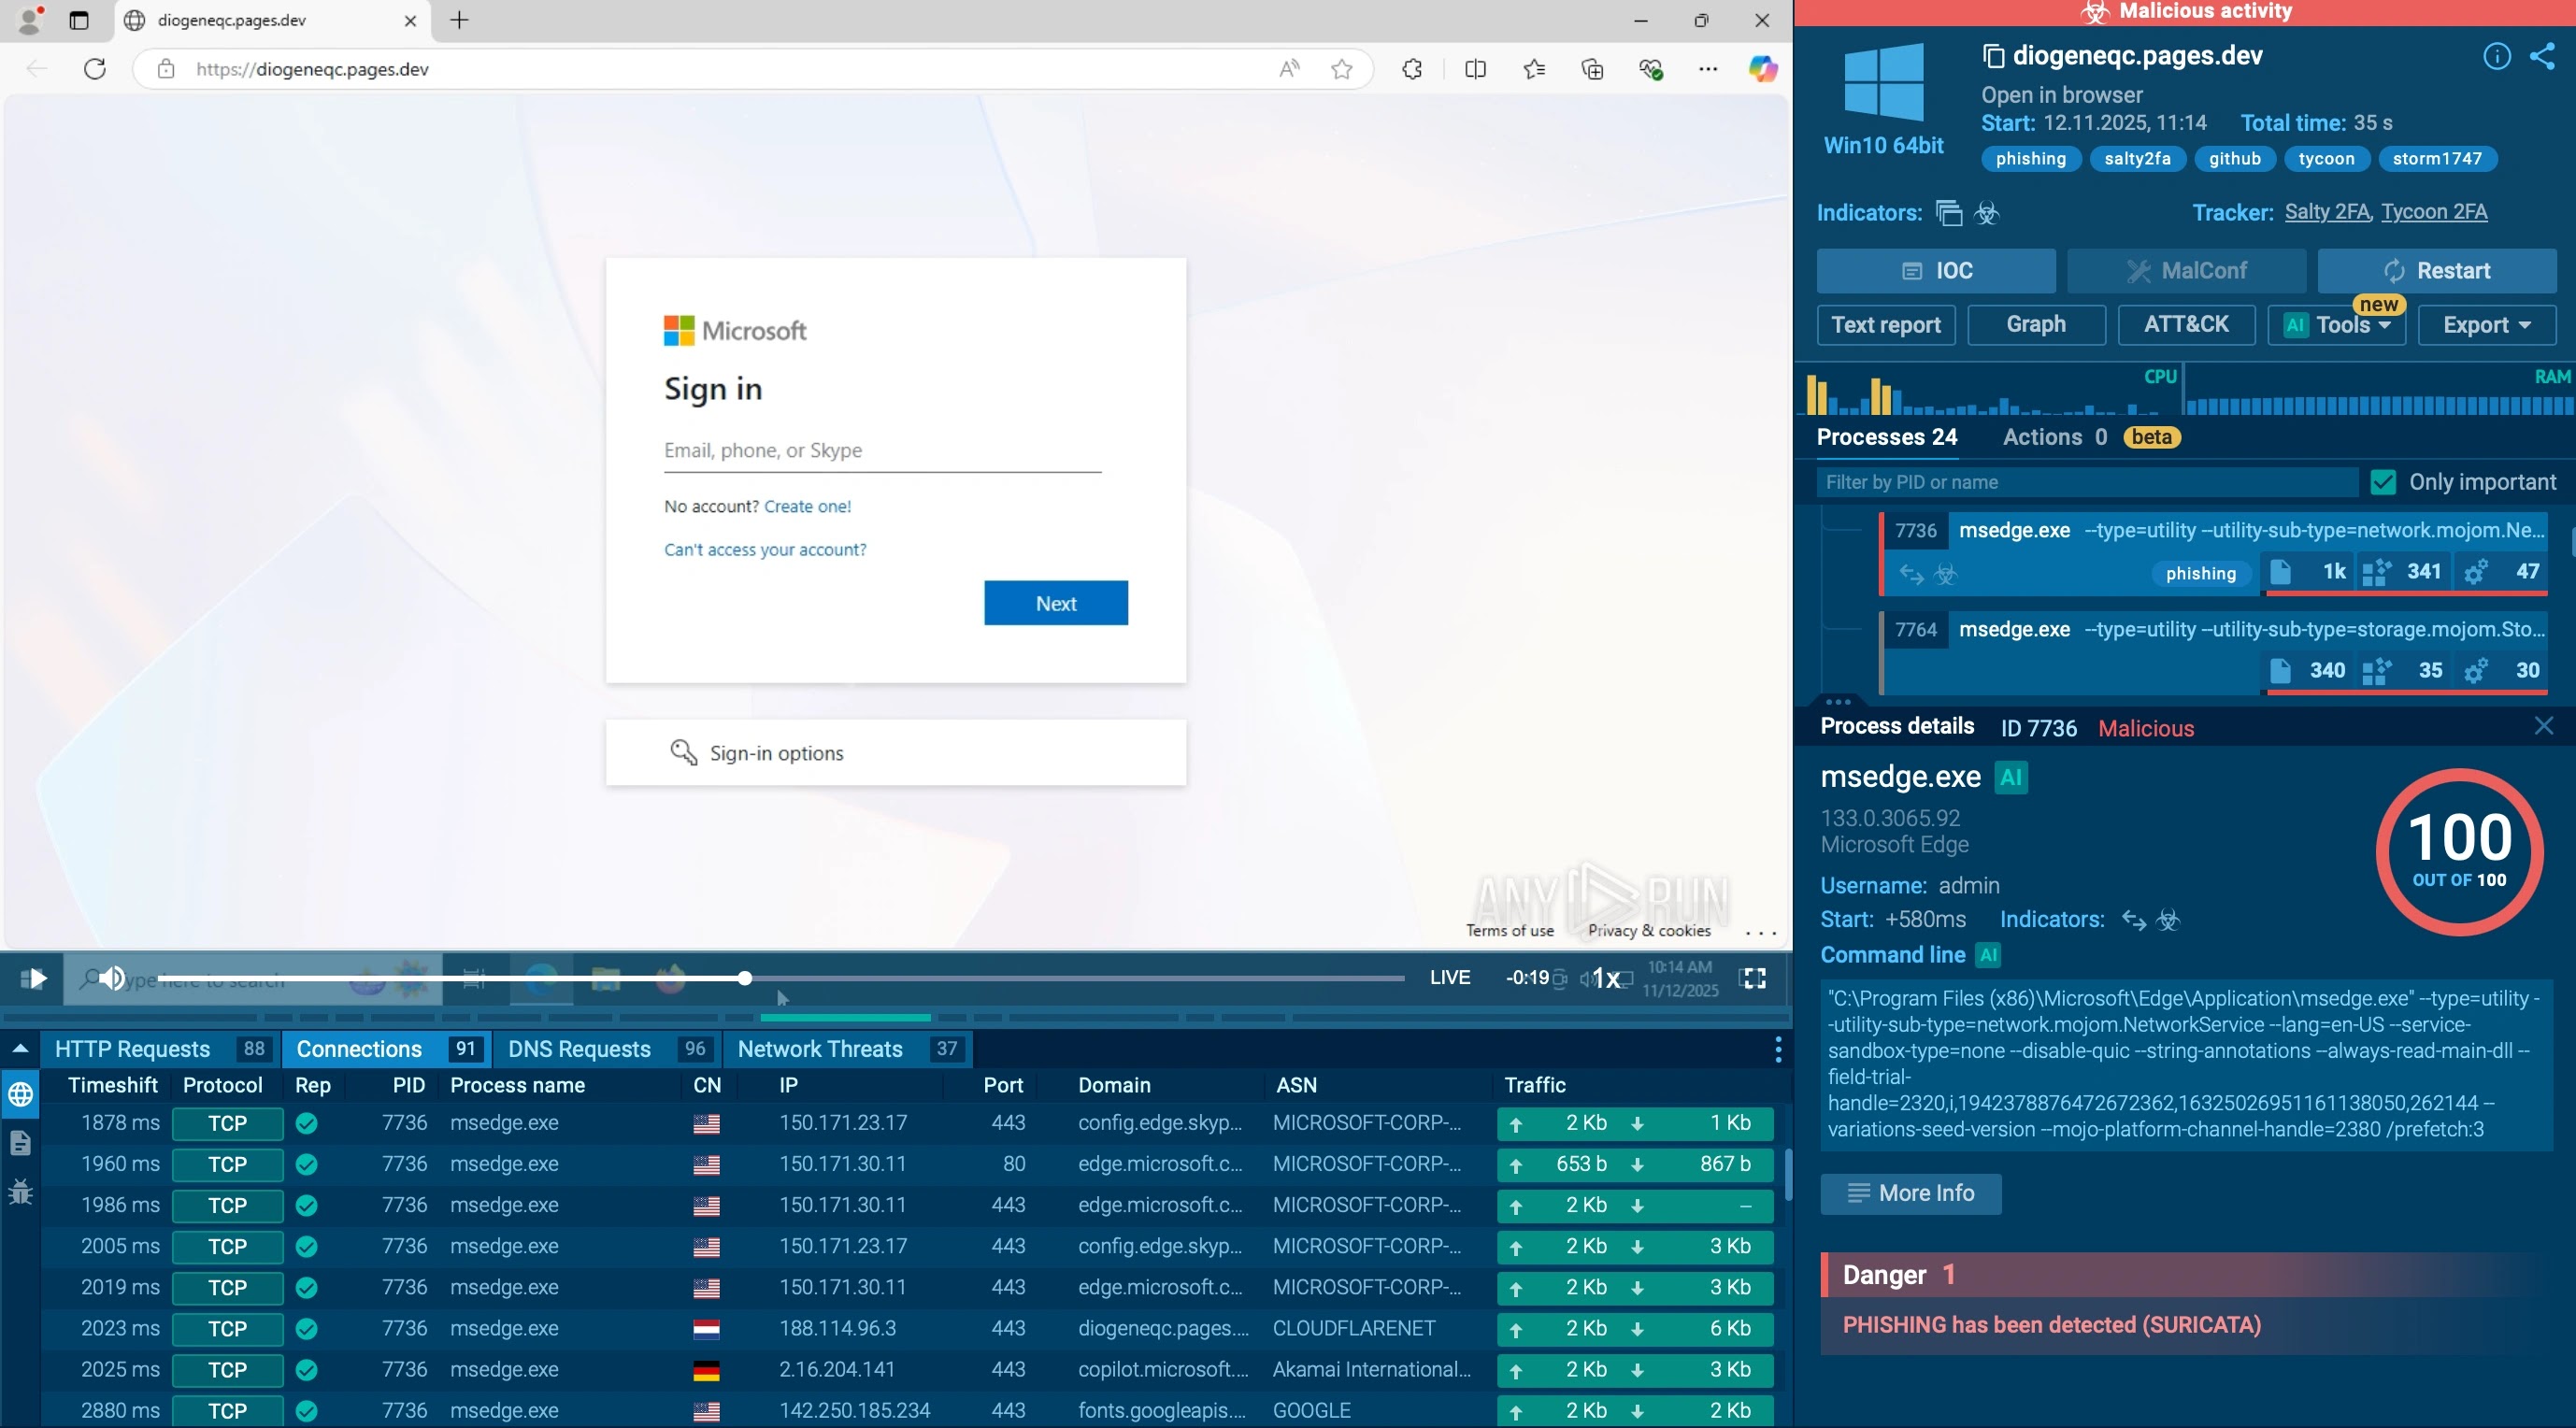This screenshot has width=2576, height=1428.
Task: Open the Network Threats tab
Action: point(819,1049)
